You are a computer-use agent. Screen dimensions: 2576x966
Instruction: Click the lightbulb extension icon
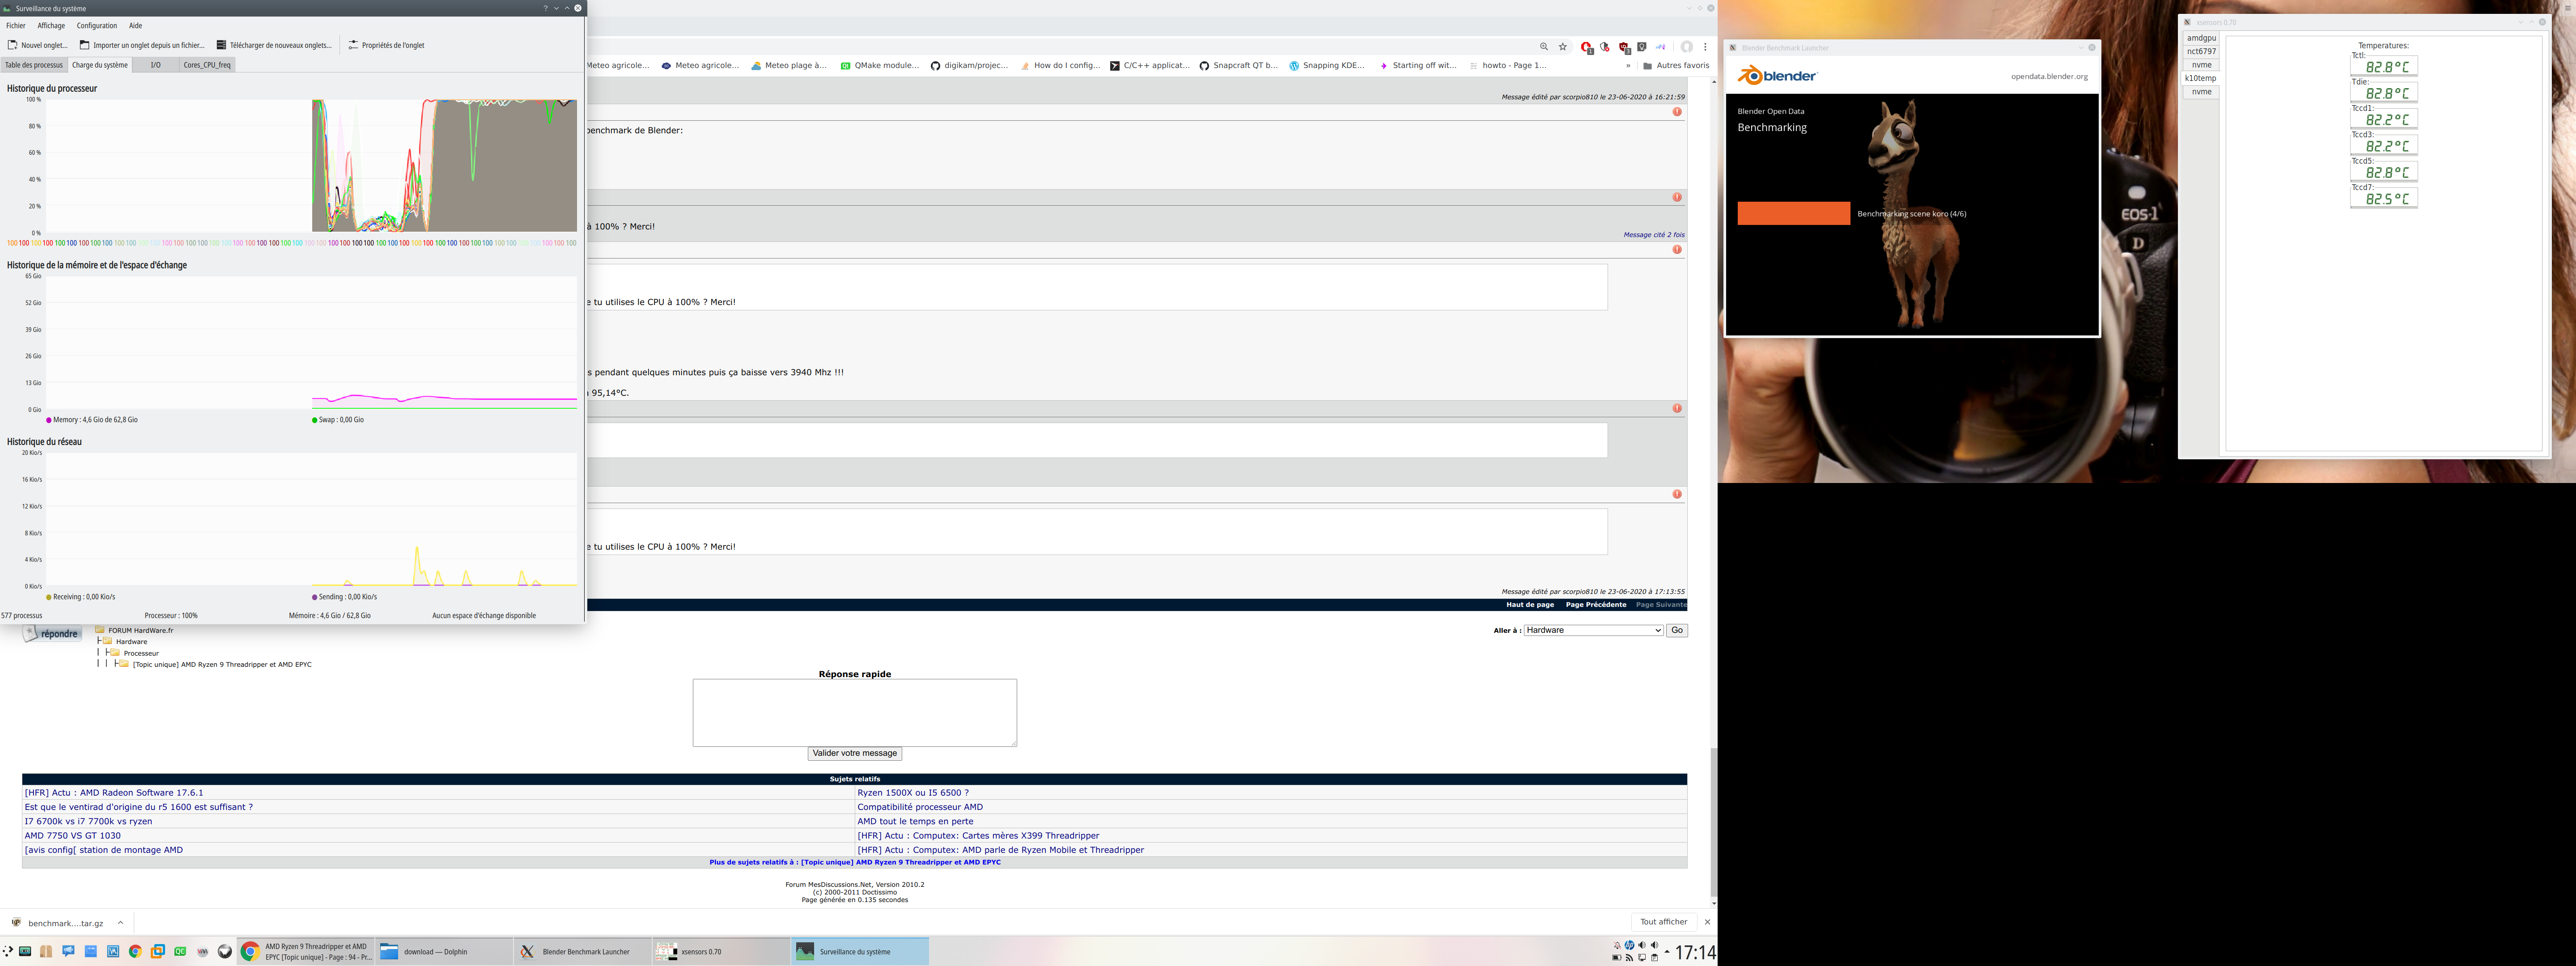pos(1642,47)
